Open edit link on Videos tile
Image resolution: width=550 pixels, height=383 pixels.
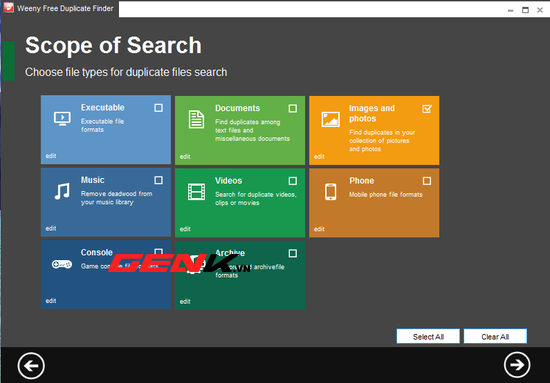point(185,229)
